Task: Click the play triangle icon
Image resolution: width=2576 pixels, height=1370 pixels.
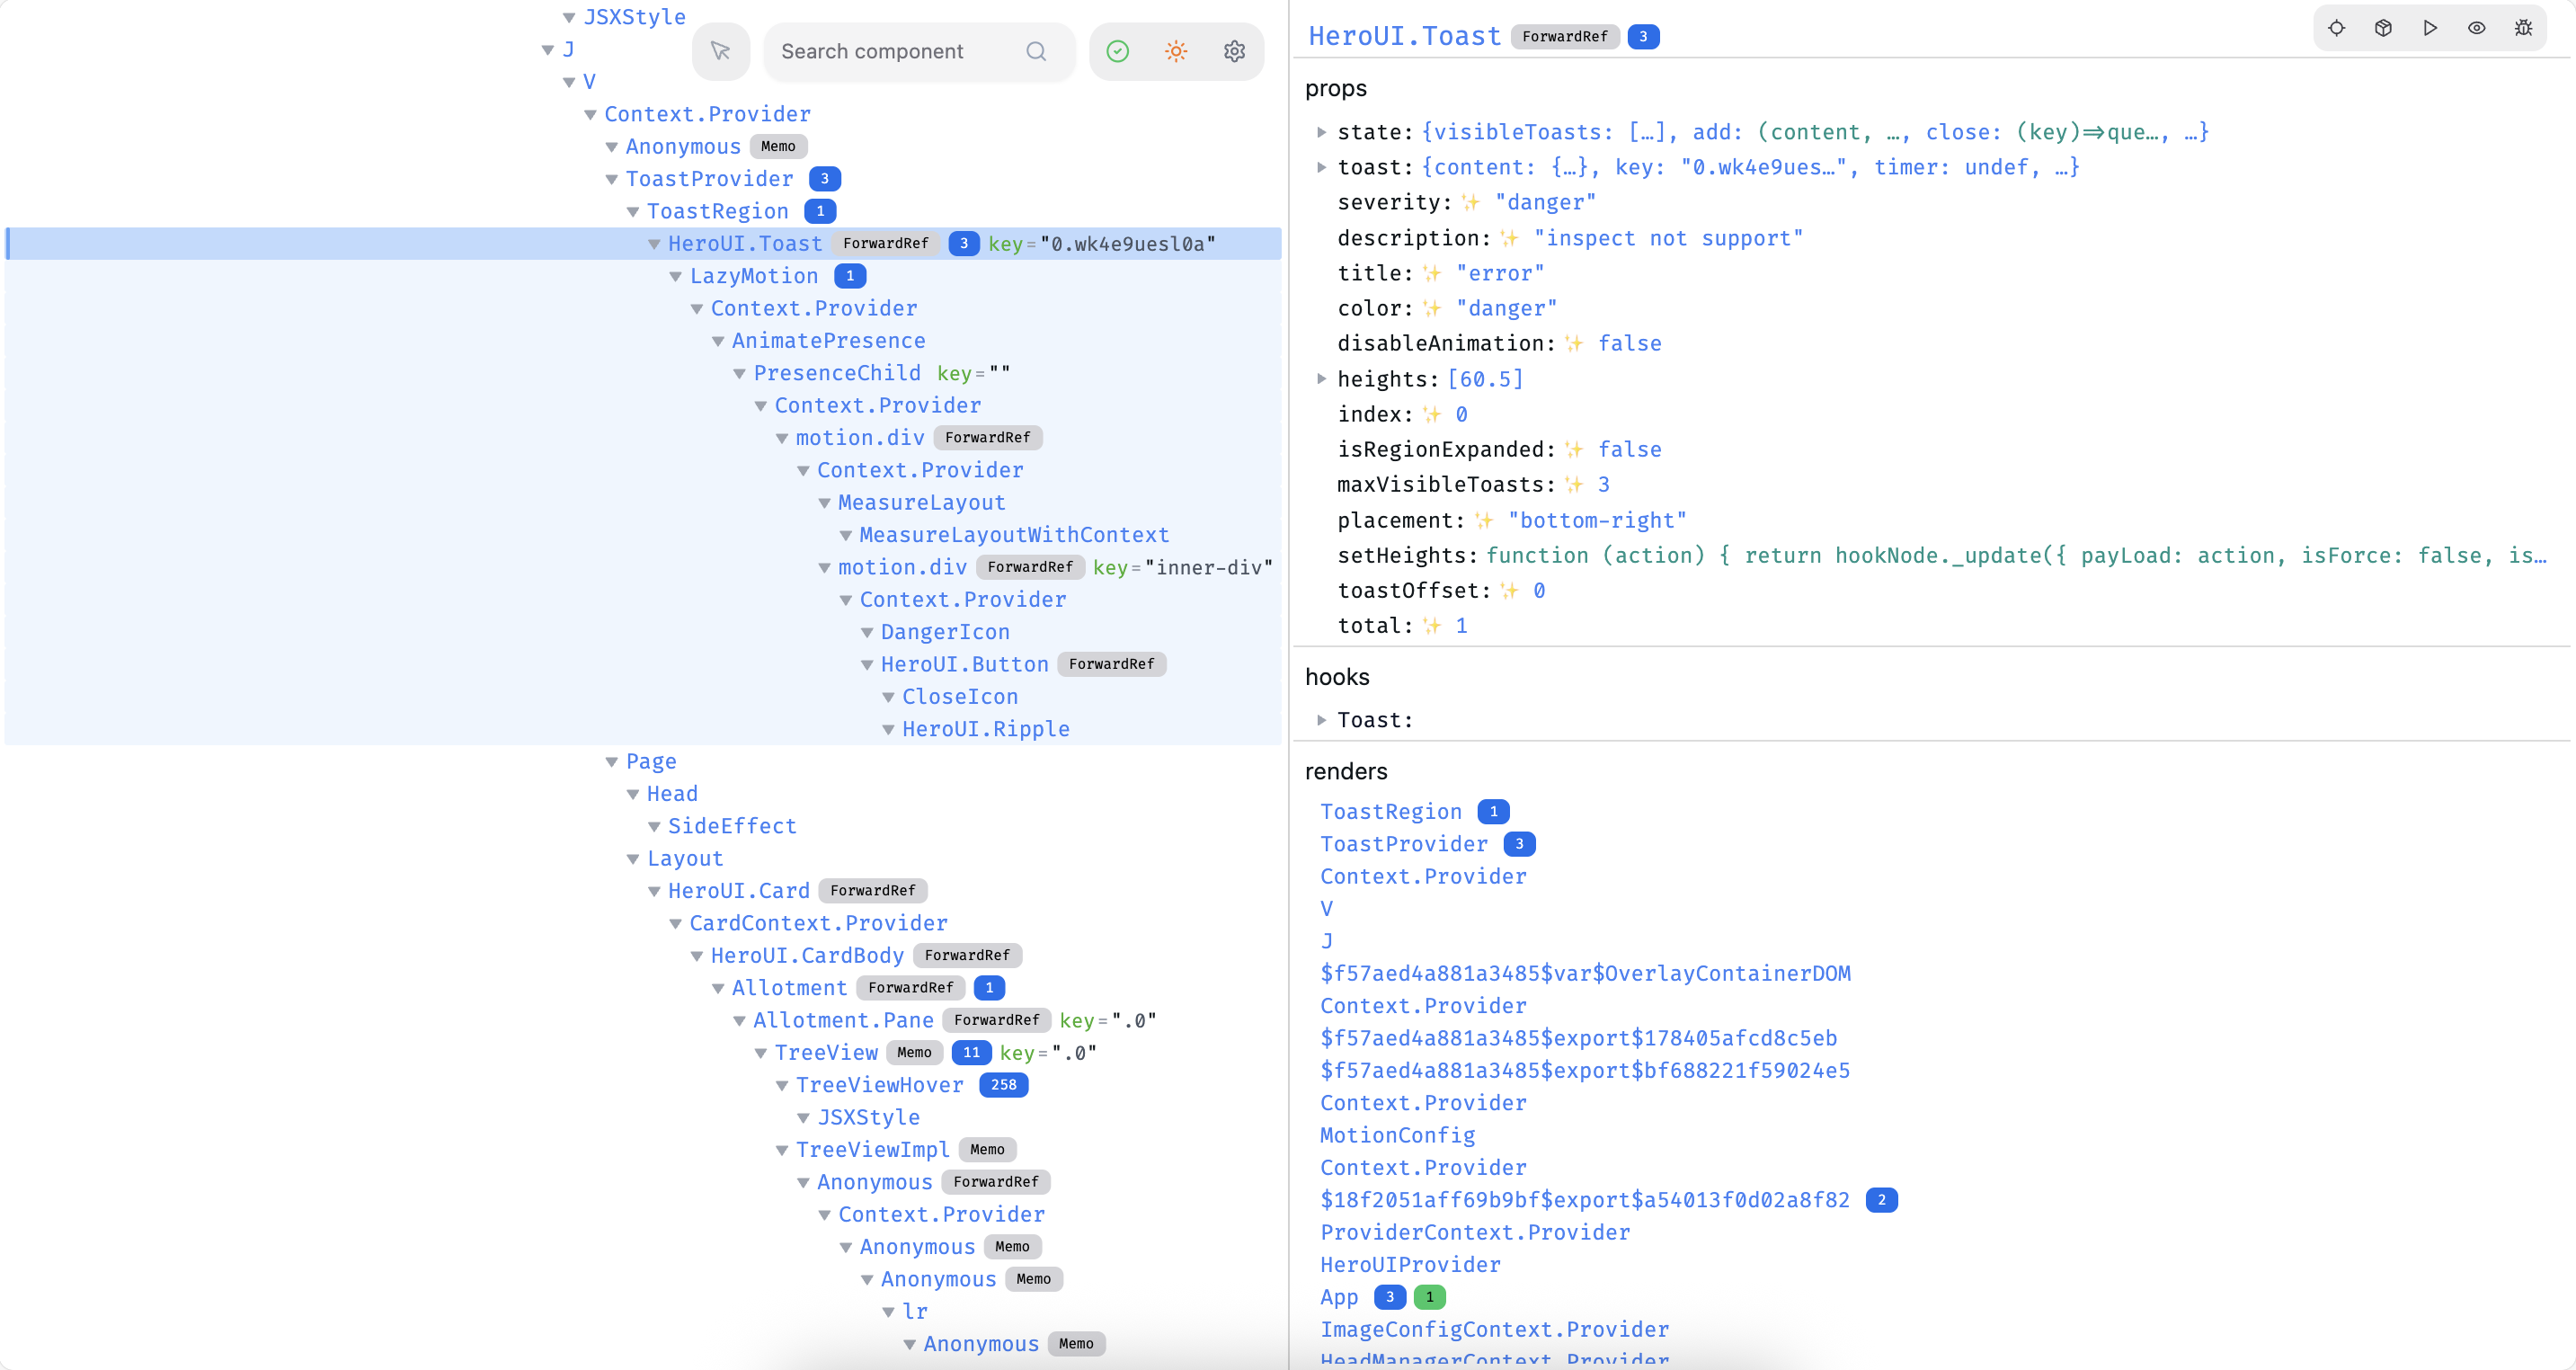Action: (x=2430, y=28)
